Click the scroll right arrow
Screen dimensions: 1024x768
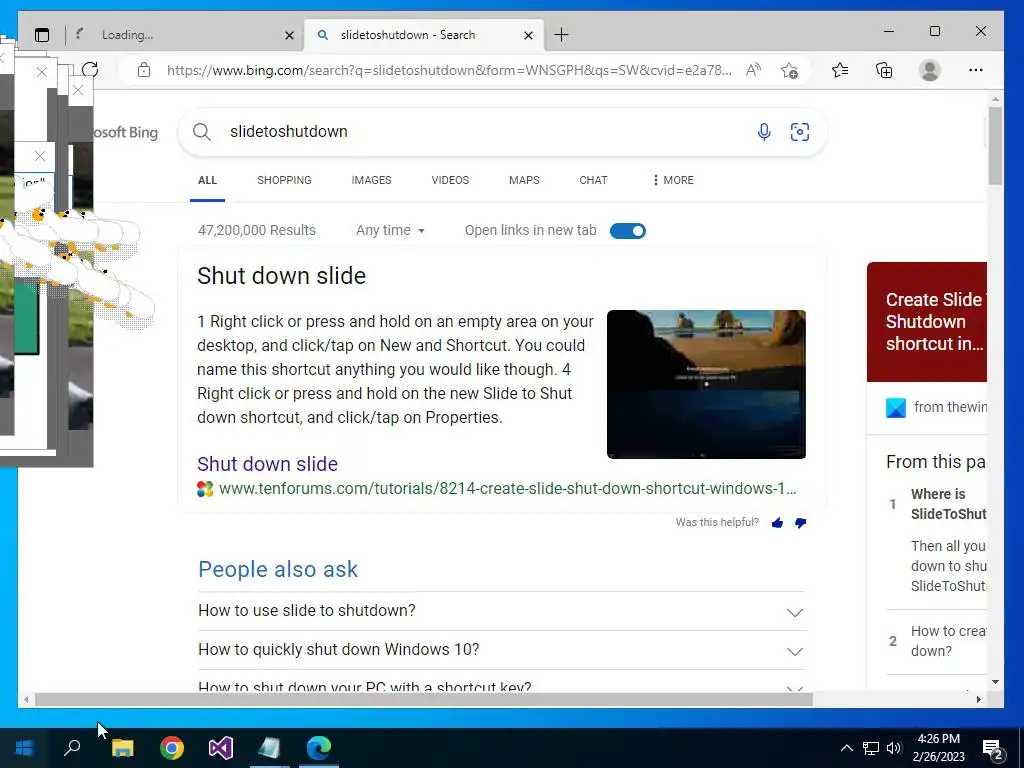click(x=979, y=699)
